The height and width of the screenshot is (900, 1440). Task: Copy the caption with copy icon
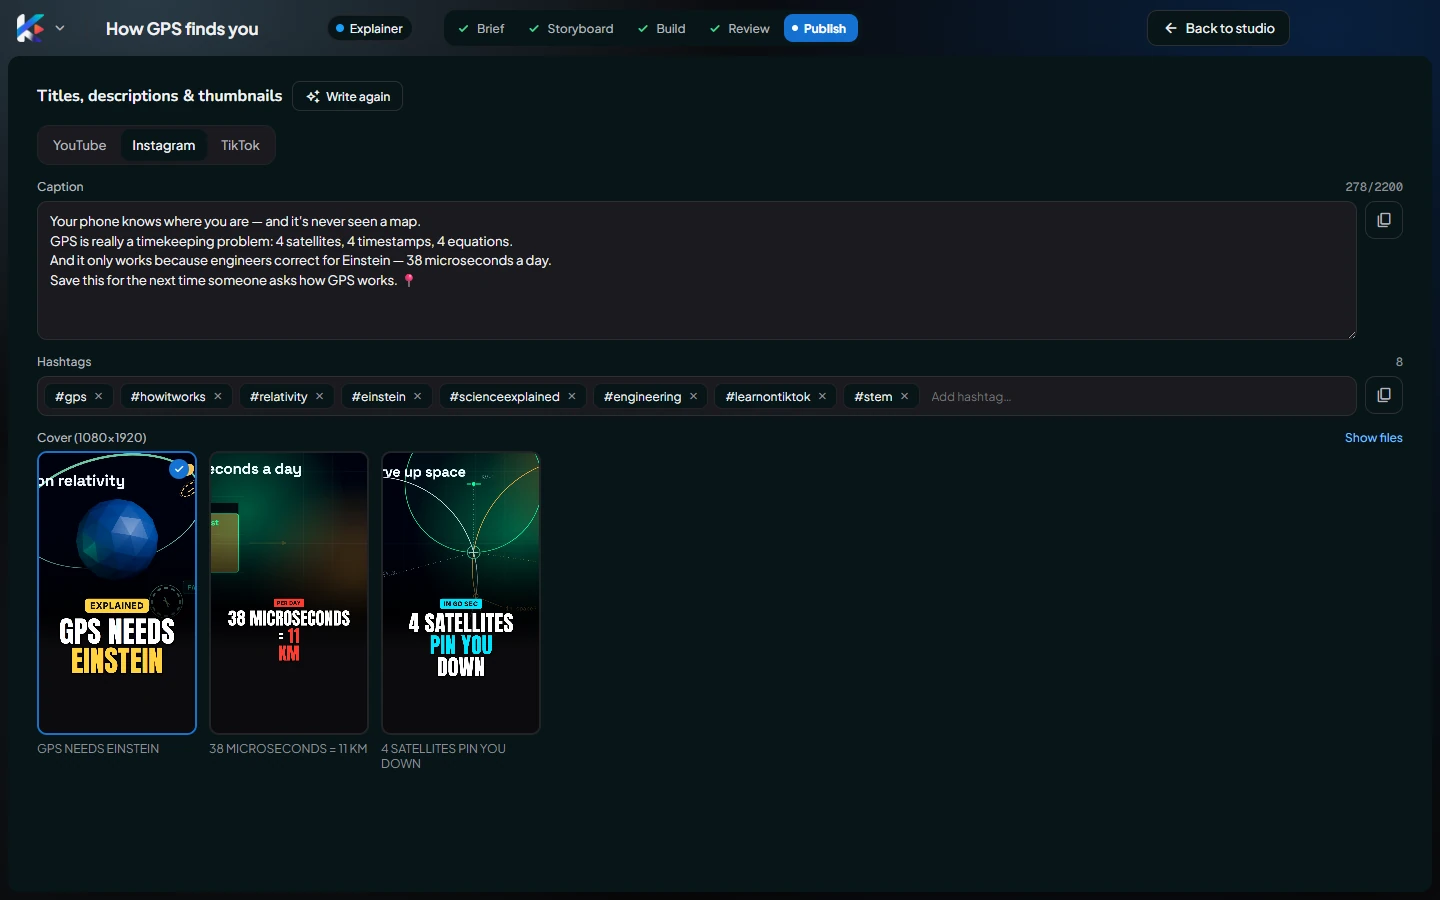pyautogui.click(x=1384, y=220)
